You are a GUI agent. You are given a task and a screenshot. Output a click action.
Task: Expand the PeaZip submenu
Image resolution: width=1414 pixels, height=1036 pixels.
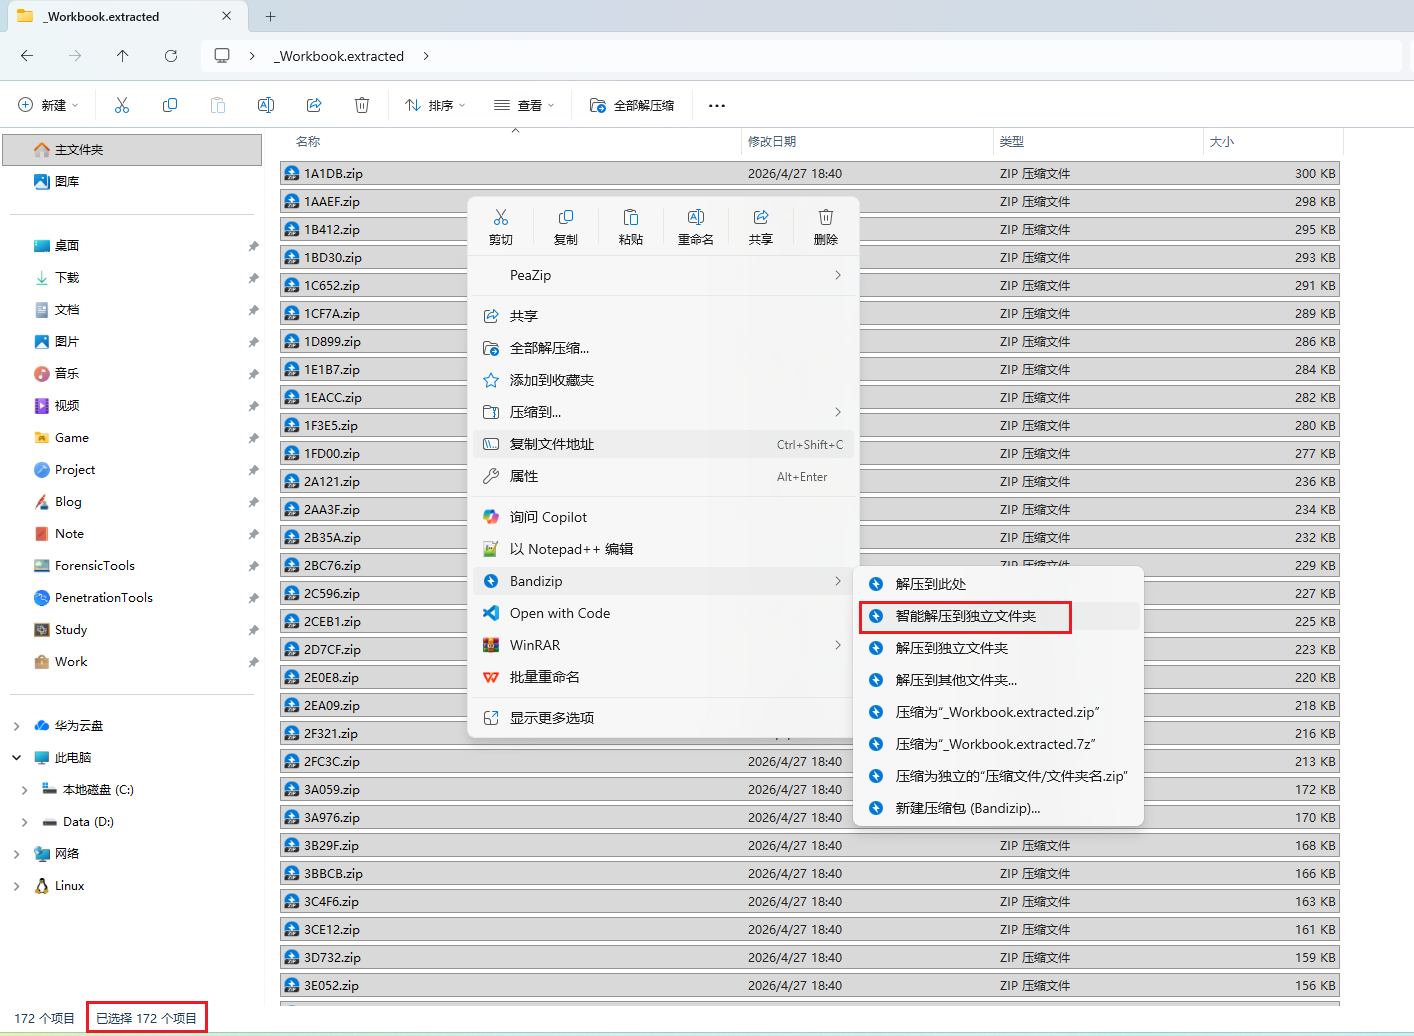tap(663, 275)
